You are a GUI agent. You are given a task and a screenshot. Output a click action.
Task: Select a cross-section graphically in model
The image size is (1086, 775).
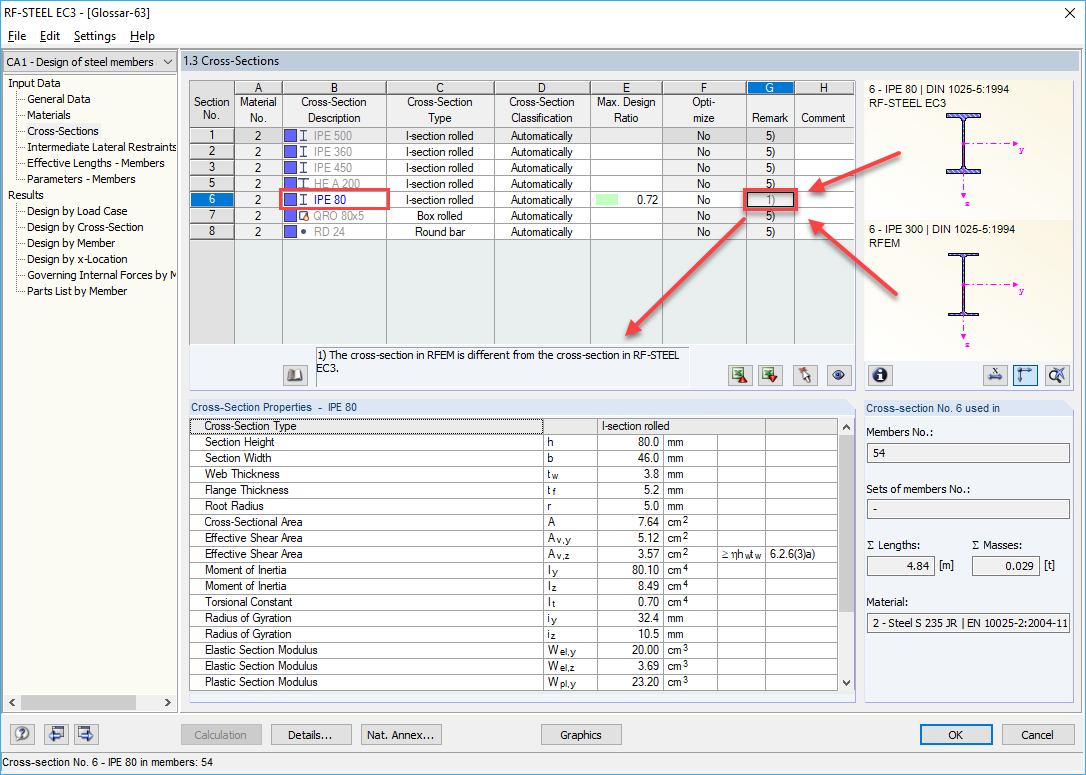[805, 375]
